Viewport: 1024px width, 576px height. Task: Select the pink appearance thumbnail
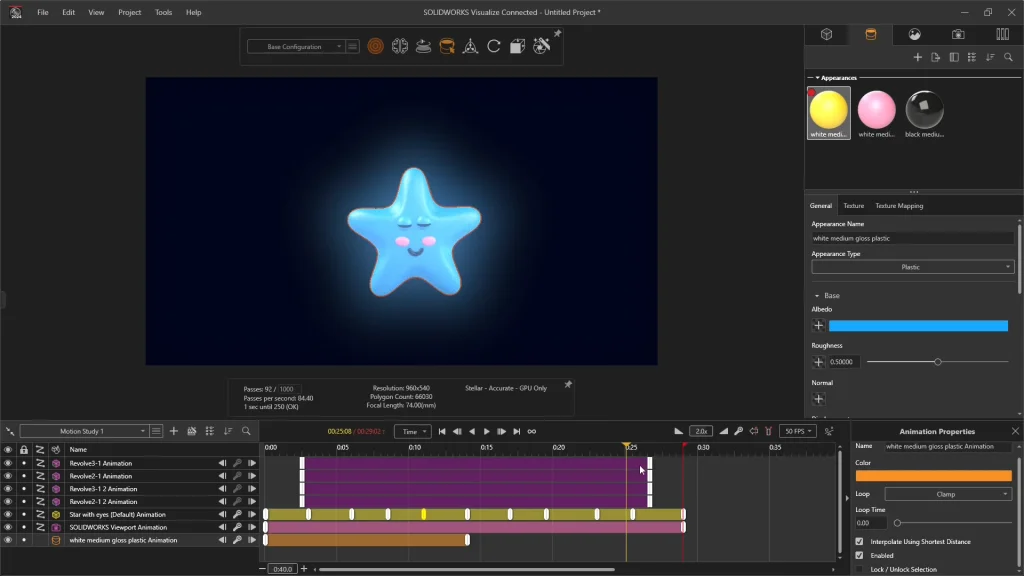(876, 109)
